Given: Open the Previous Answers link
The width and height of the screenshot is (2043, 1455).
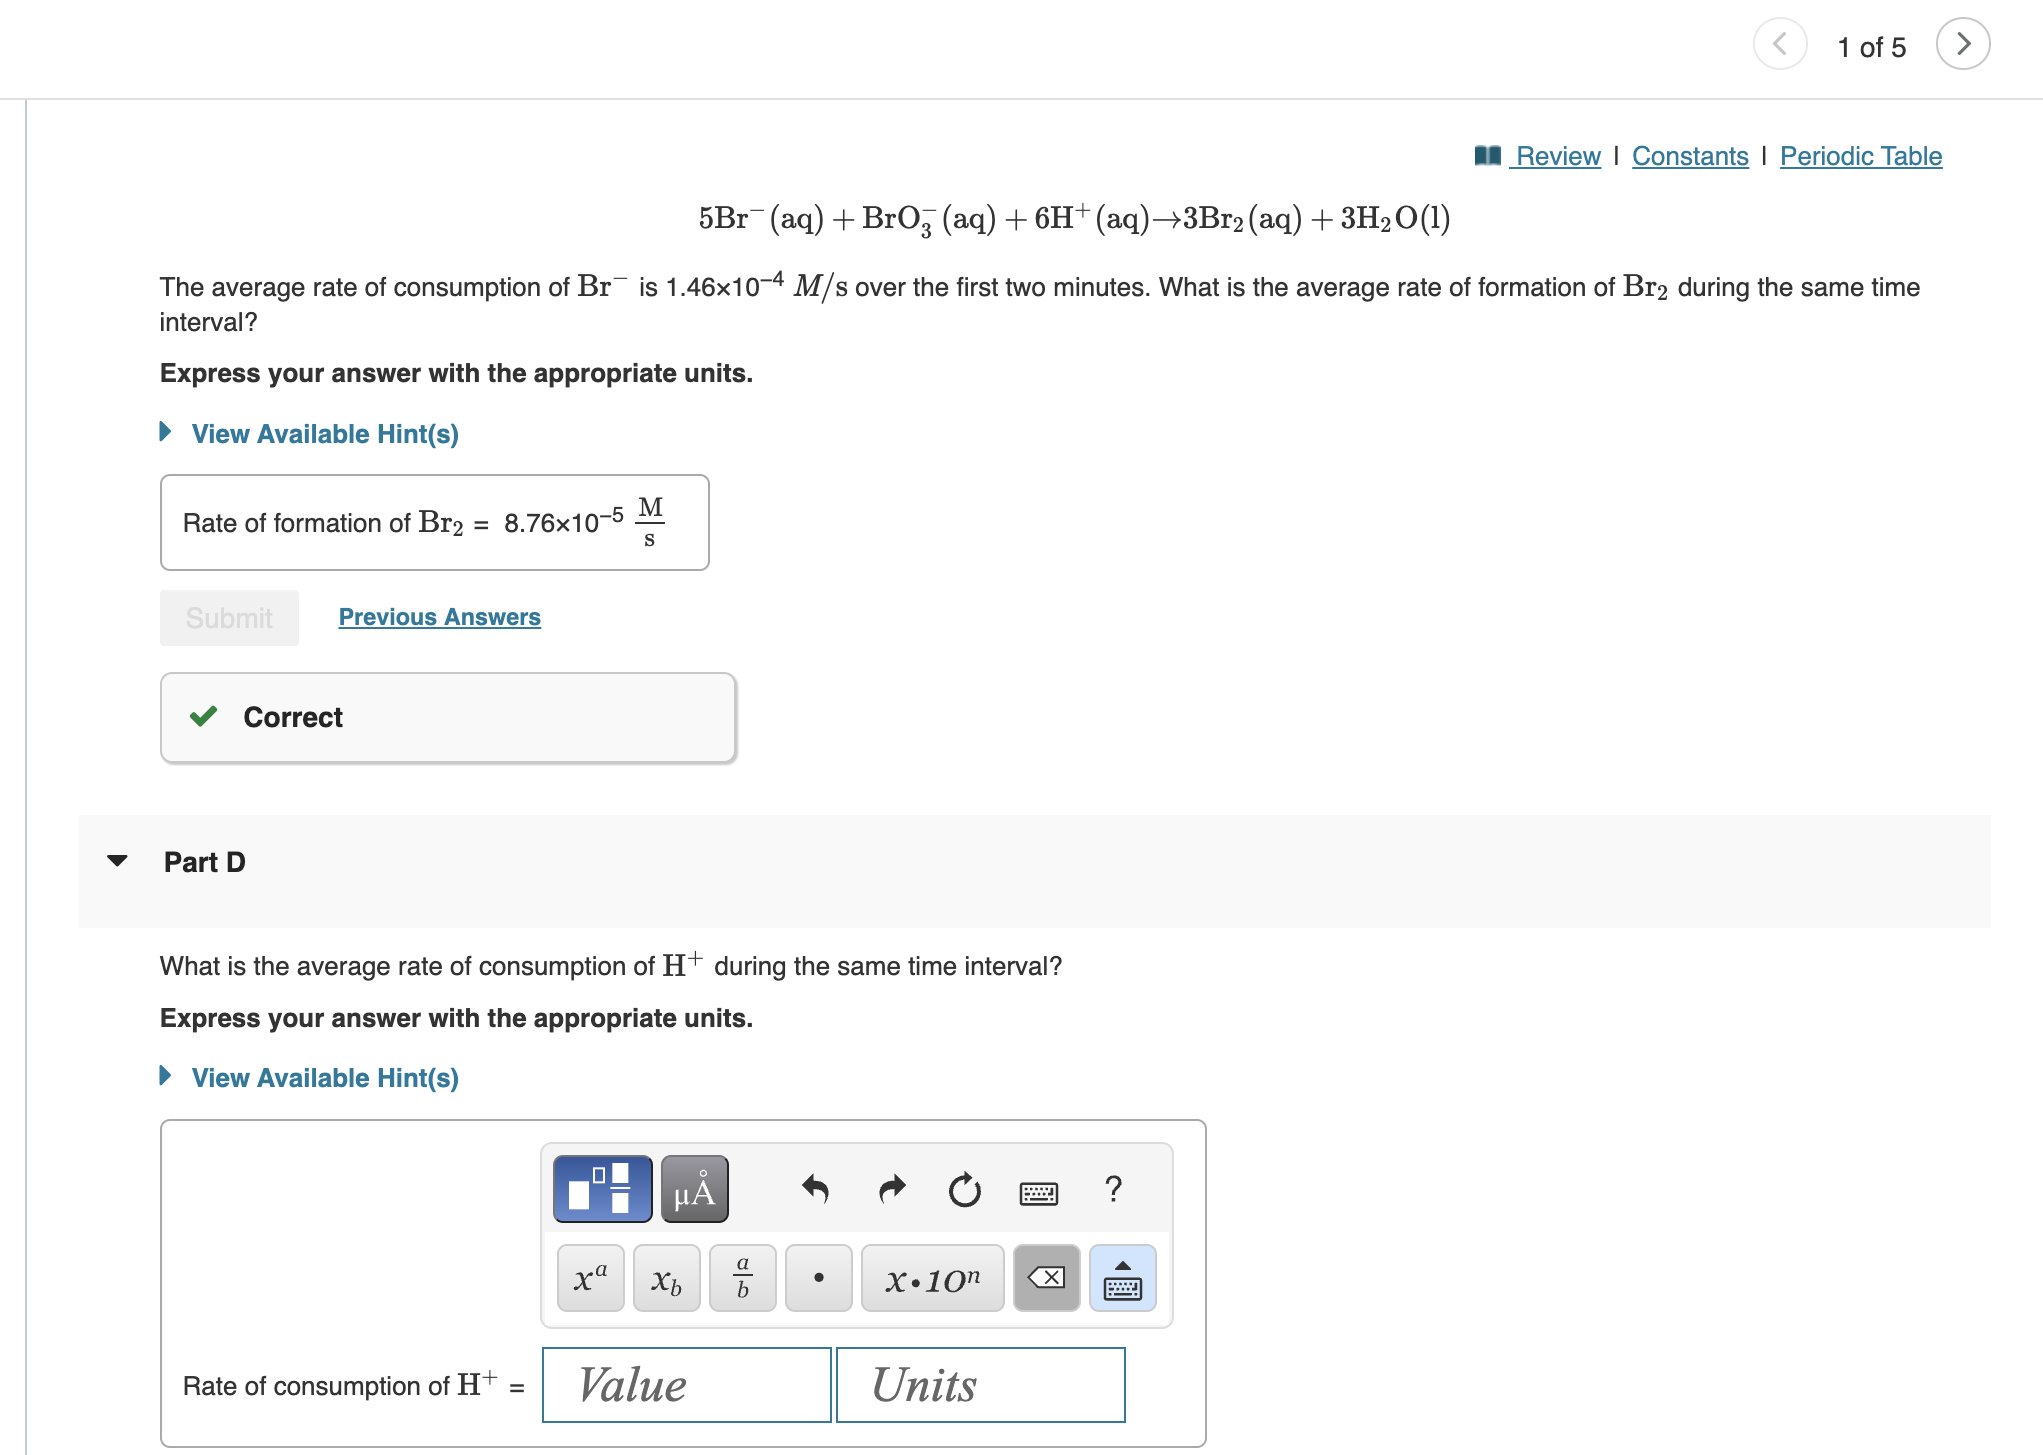Looking at the screenshot, I should (439, 617).
